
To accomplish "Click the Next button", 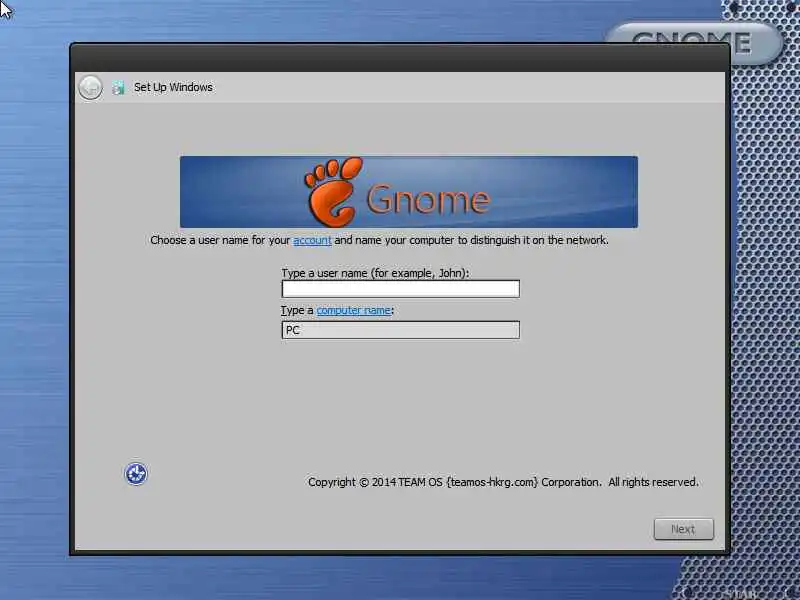I will click(x=684, y=529).
